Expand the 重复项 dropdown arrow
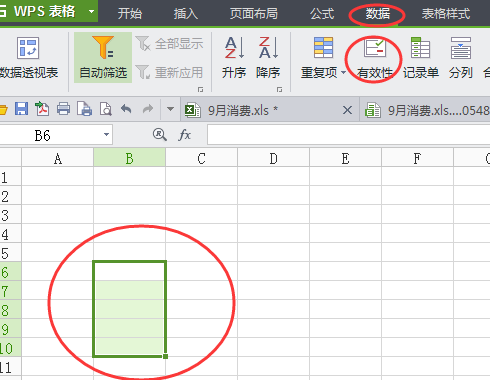Viewport: 490px width, 380px height. tap(343, 72)
